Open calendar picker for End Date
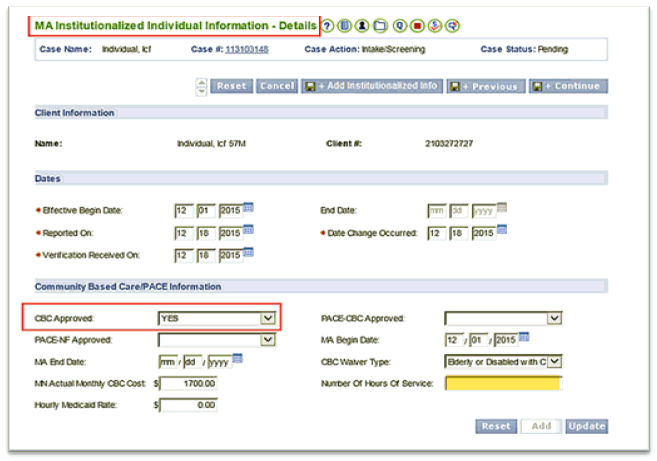This screenshot has height=461, width=657. click(x=502, y=208)
